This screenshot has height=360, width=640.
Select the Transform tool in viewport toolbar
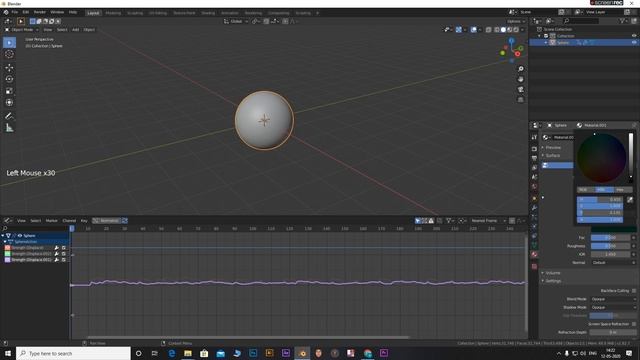[9, 102]
